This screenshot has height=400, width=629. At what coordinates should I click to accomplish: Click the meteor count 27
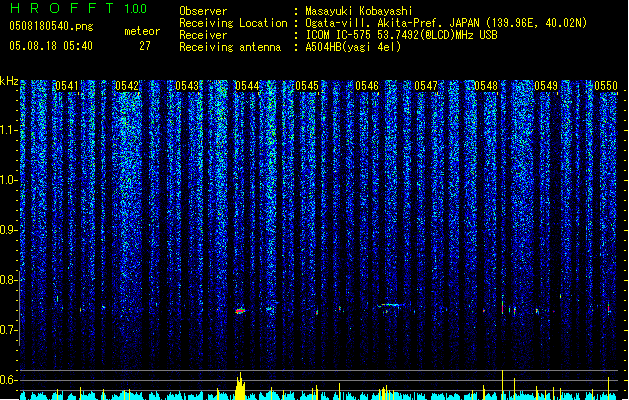point(145,46)
